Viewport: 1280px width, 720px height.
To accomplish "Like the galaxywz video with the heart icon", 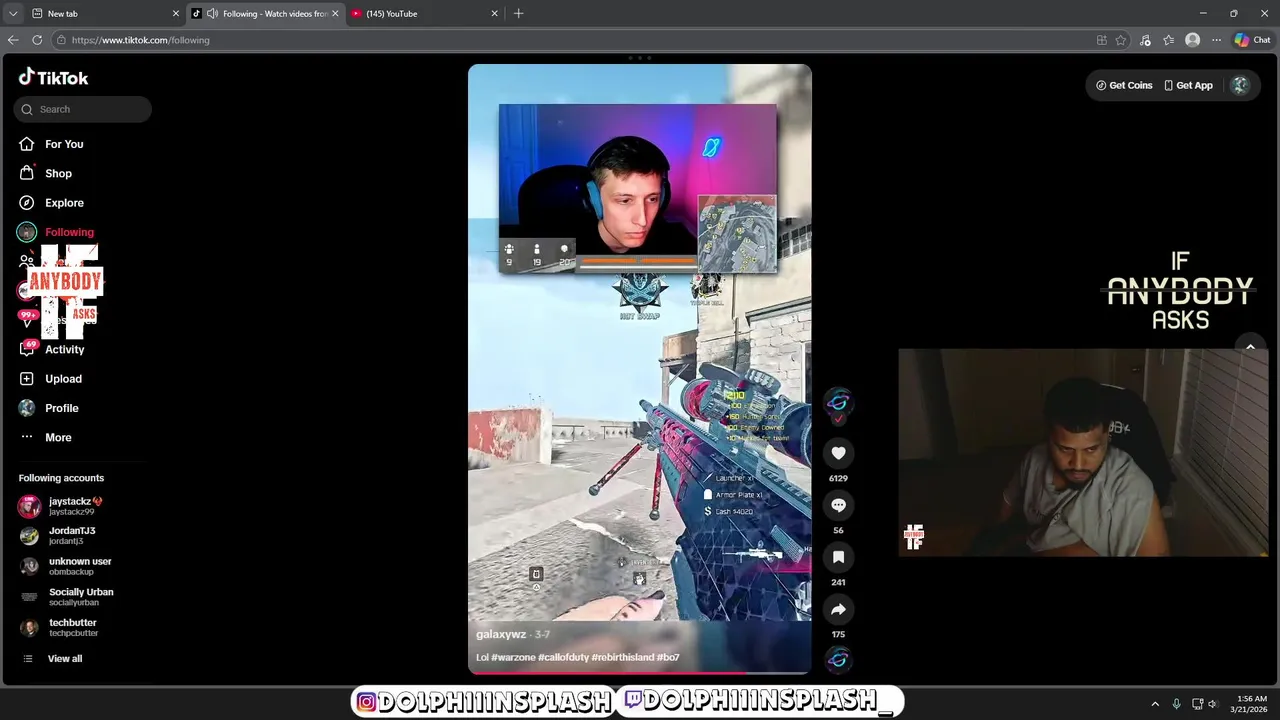I will 838,453.
